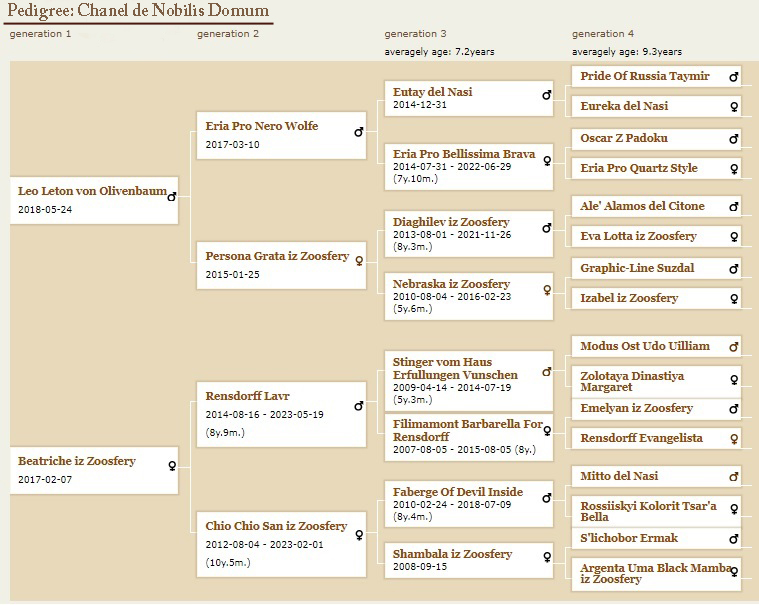Click male symbol beside Rensdorff Lavr
Screen dimensions: 759x605
pyautogui.click(x=359, y=406)
